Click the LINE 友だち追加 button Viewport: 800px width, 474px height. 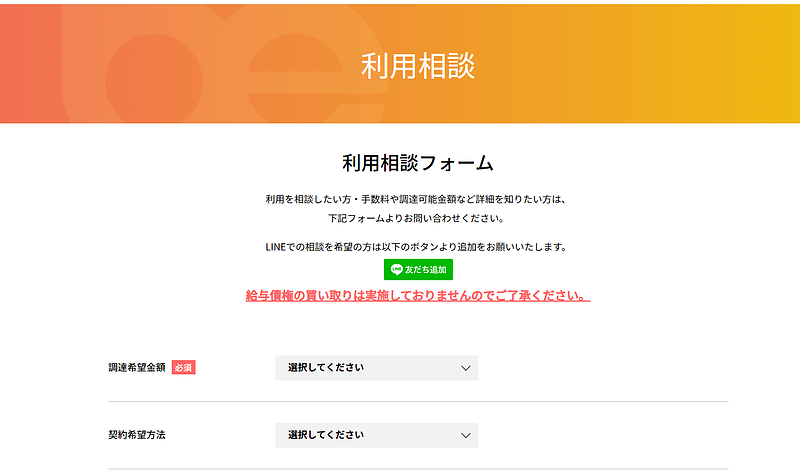coord(418,269)
